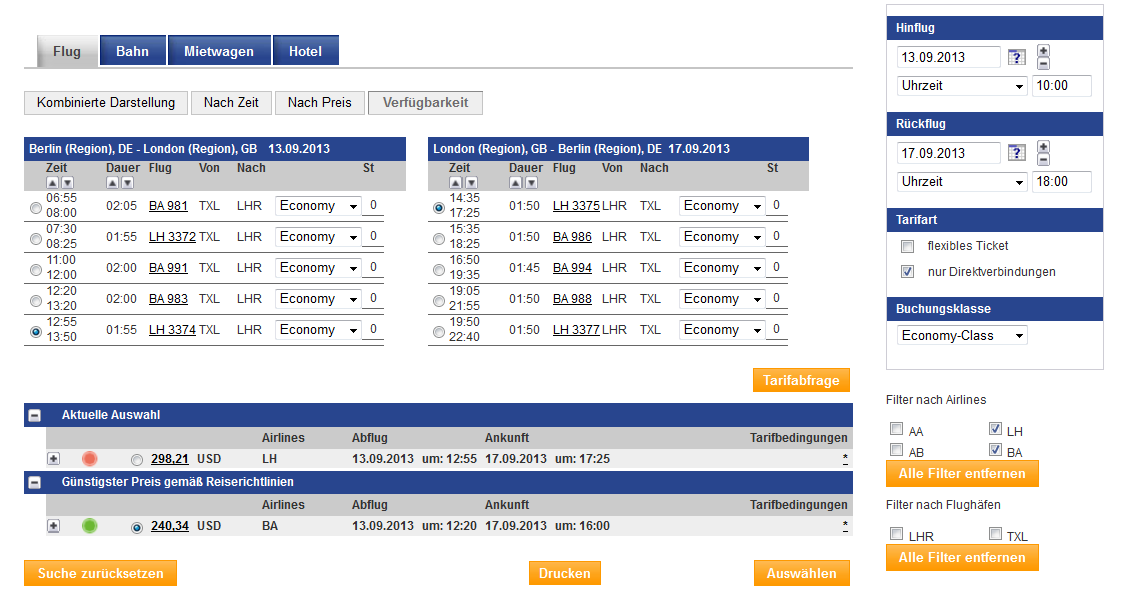Click the green status circle for 240,34 fare
Image resolution: width=1125 pixels, height=611 pixels.
pos(90,526)
